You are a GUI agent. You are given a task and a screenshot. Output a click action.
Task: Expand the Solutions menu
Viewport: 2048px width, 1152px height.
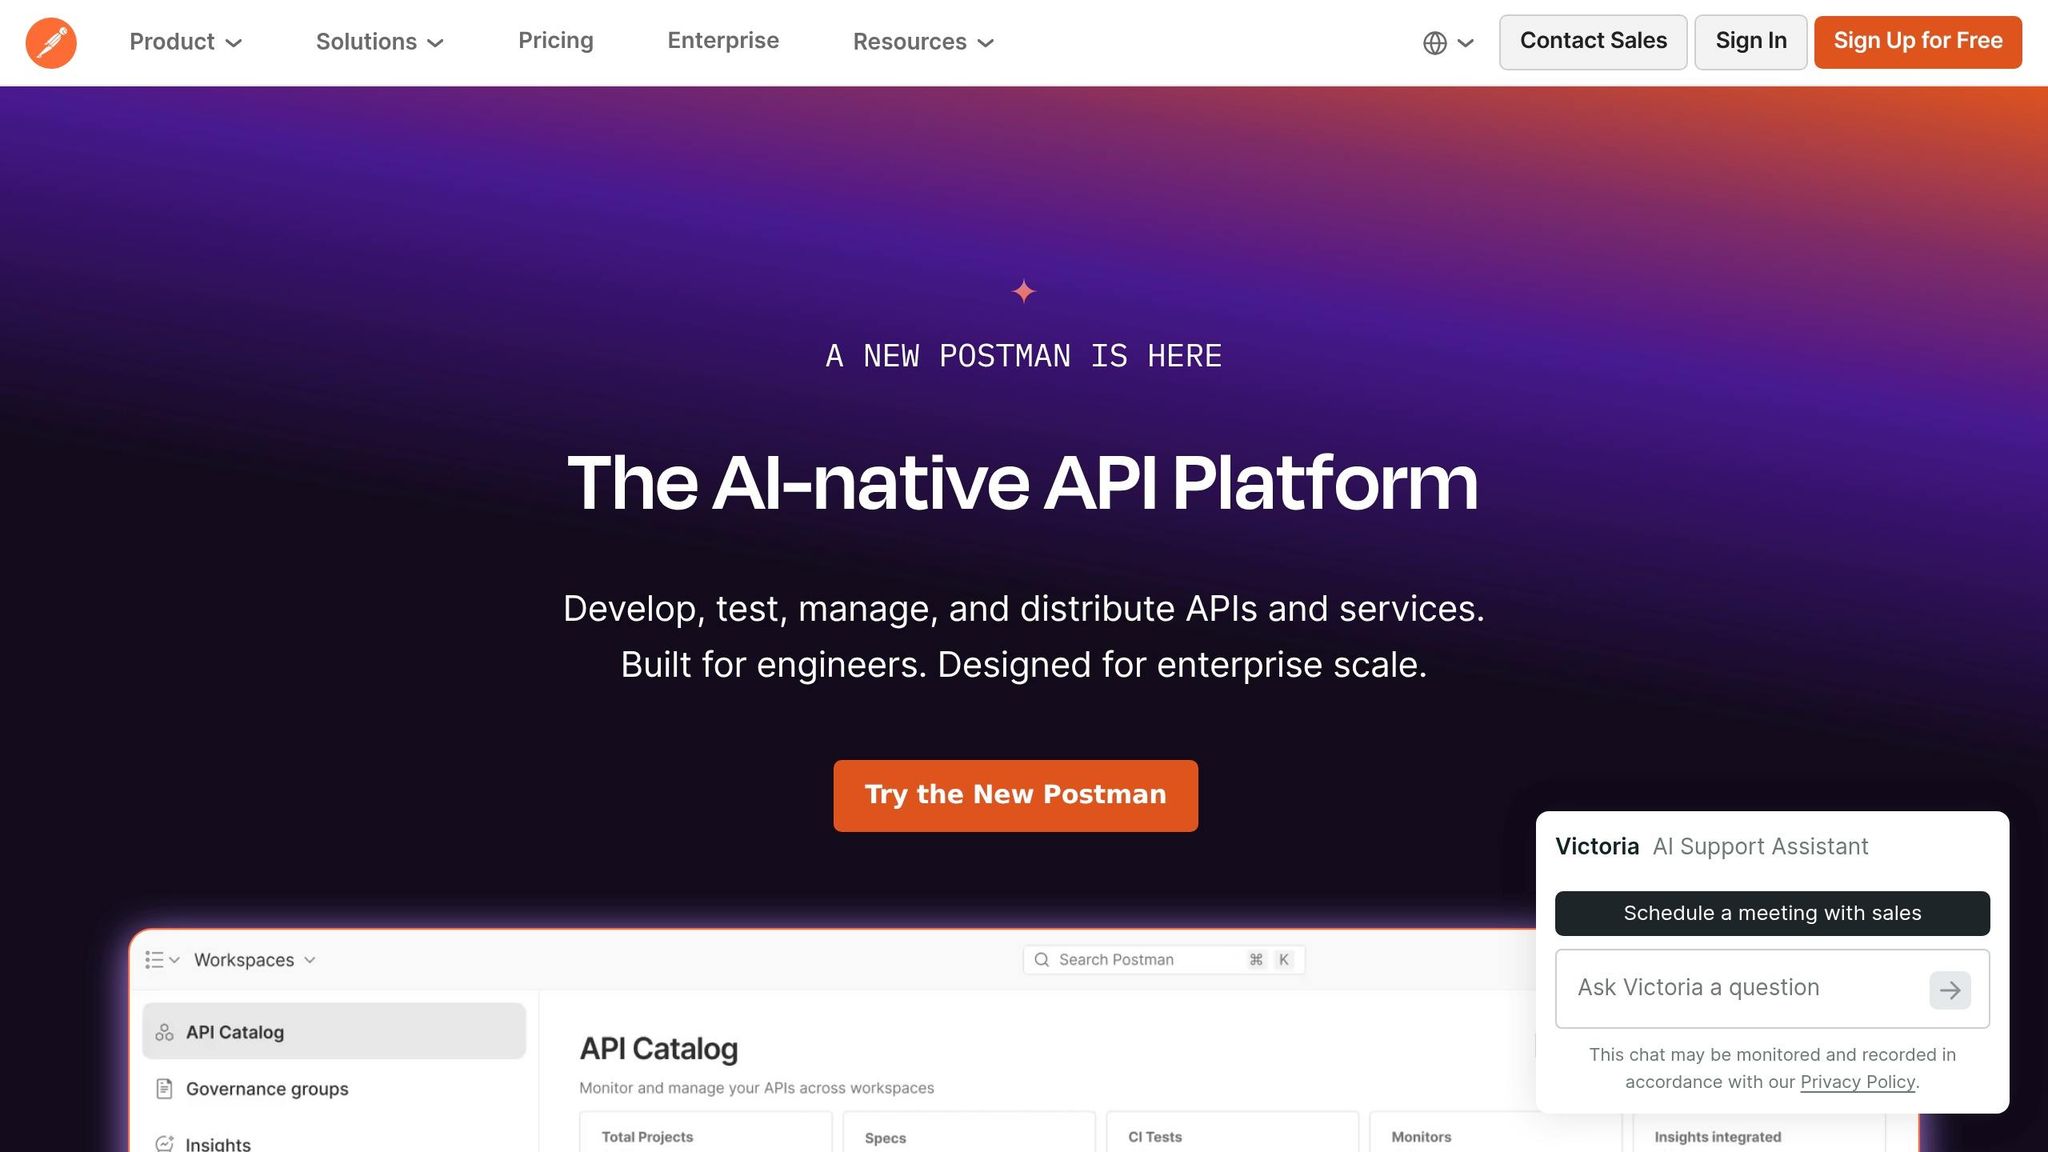(x=380, y=42)
